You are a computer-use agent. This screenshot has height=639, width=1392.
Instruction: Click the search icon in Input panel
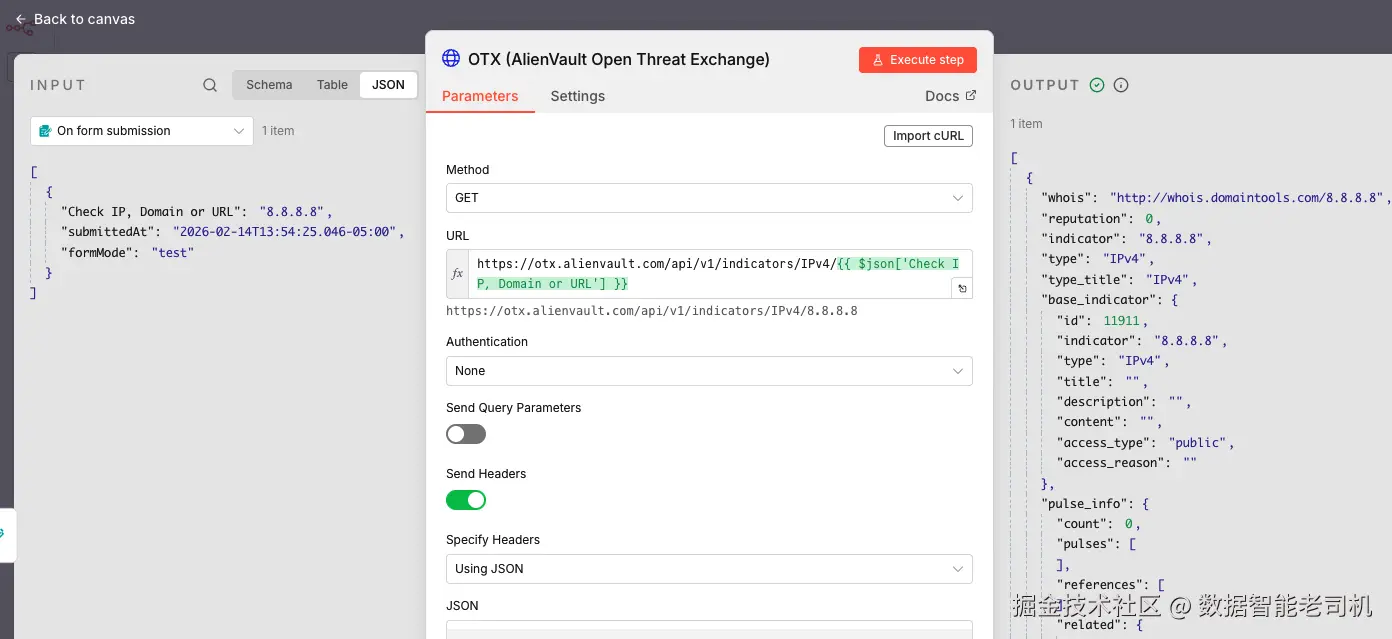pyautogui.click(x=210, y=85)
